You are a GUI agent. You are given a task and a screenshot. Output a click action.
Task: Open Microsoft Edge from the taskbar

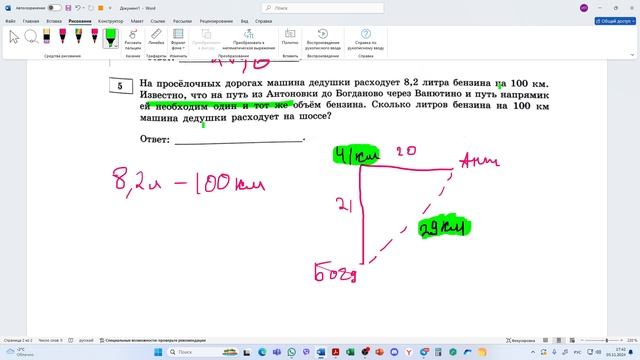[x=262, y=352]
